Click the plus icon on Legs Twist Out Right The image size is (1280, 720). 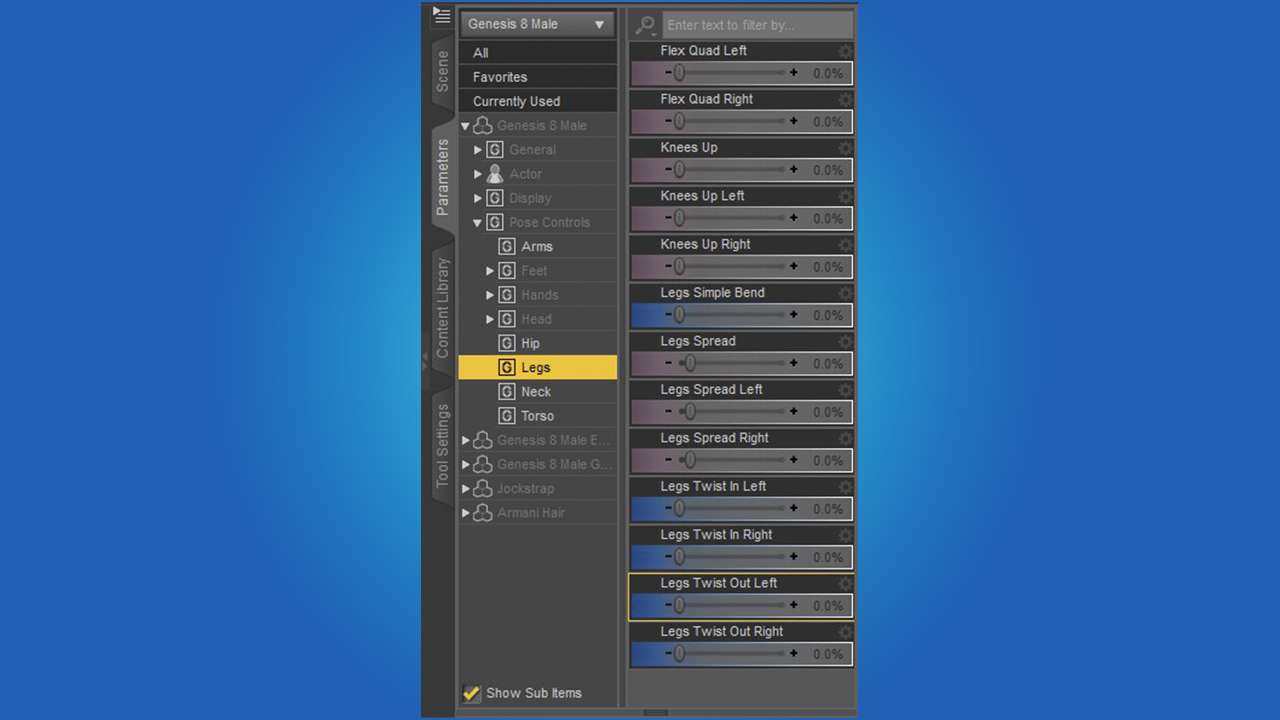(x=794, y=653)
